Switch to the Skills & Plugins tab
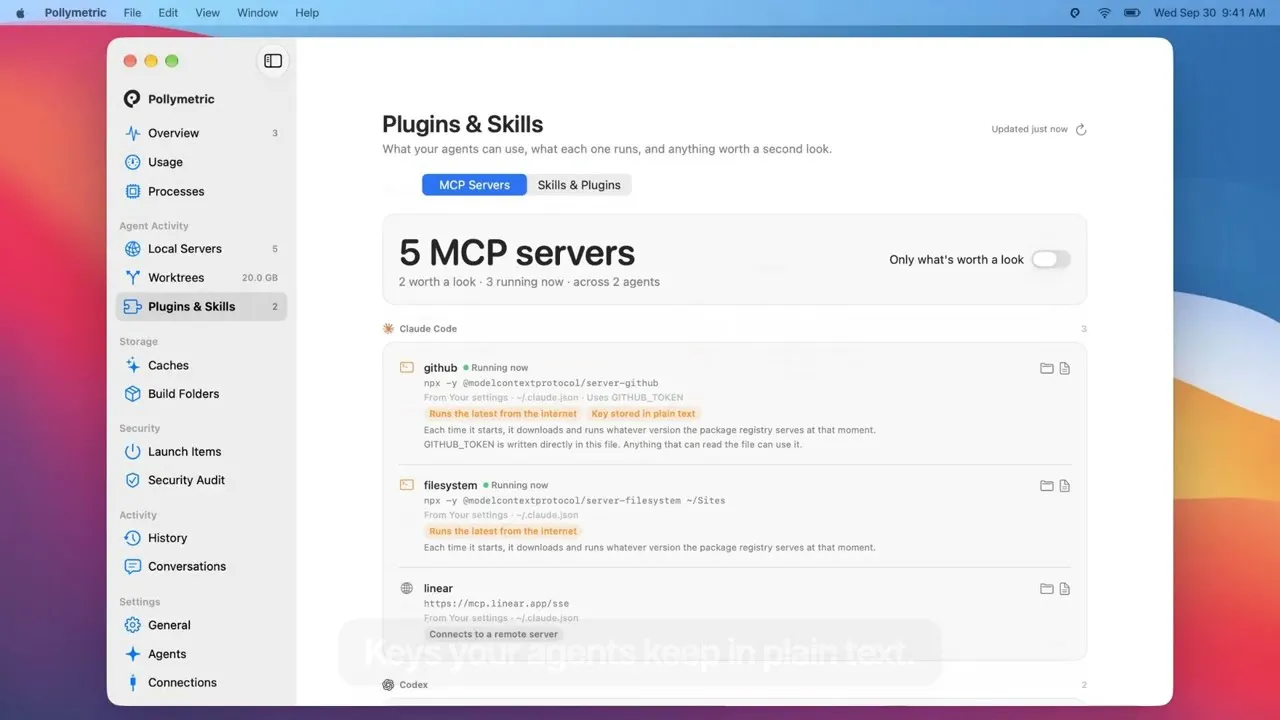The width and height of the screenshot is (1280, 720). coord(579,185)
